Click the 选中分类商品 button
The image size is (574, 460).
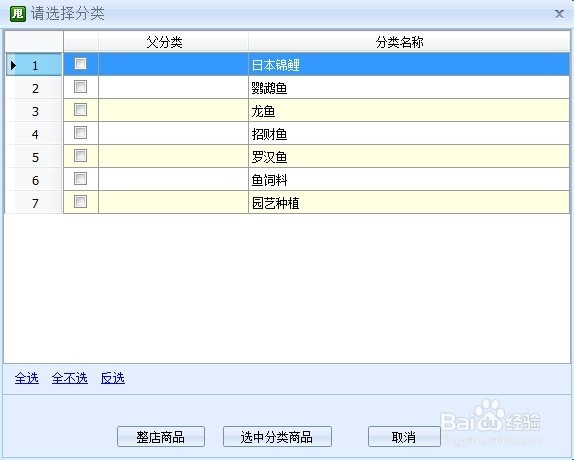coord(277,437)
